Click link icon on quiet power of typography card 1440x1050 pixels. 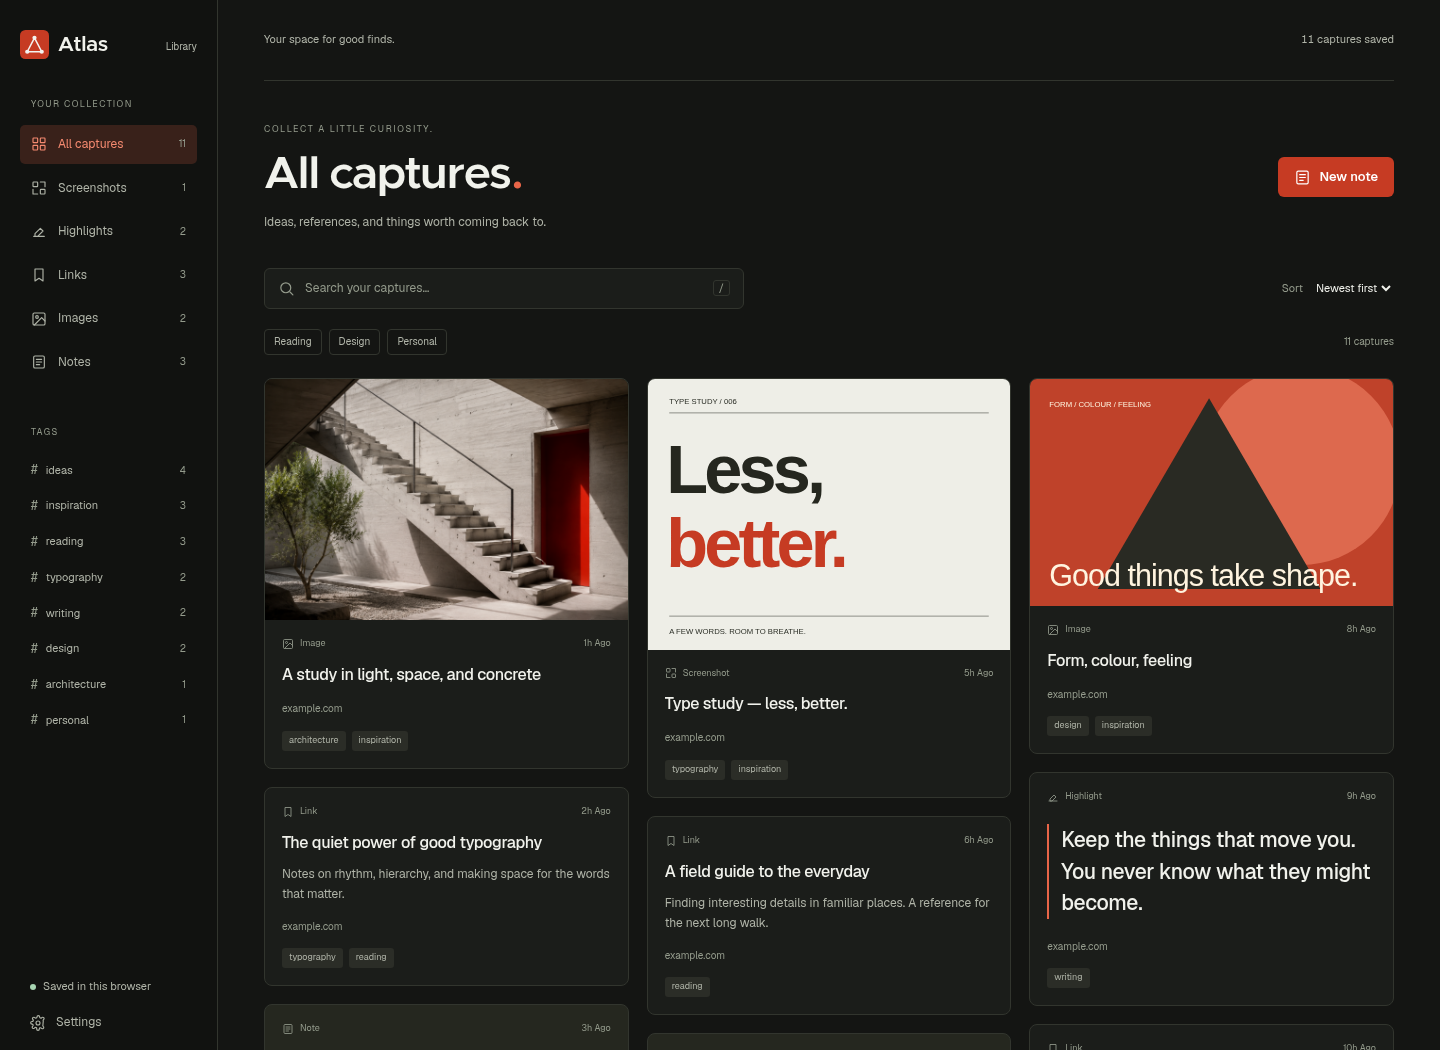(x=288, y=812)
